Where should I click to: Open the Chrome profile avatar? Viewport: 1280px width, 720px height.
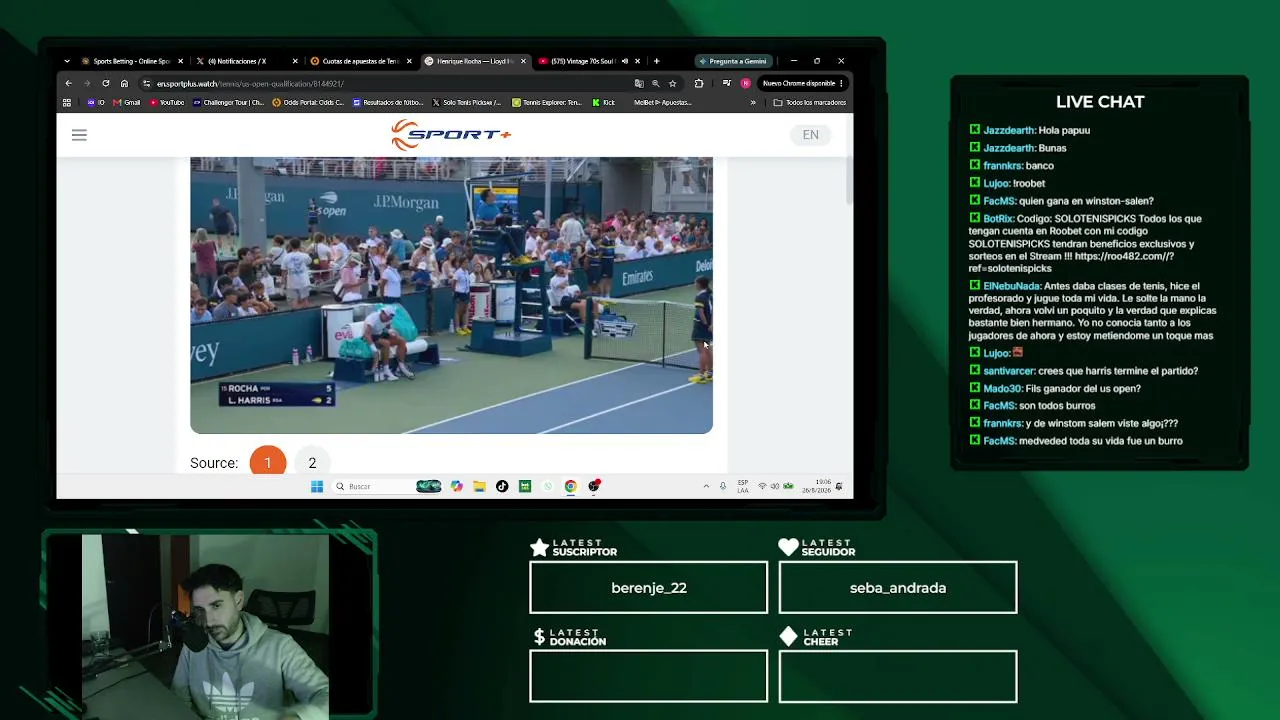(745, 83)
